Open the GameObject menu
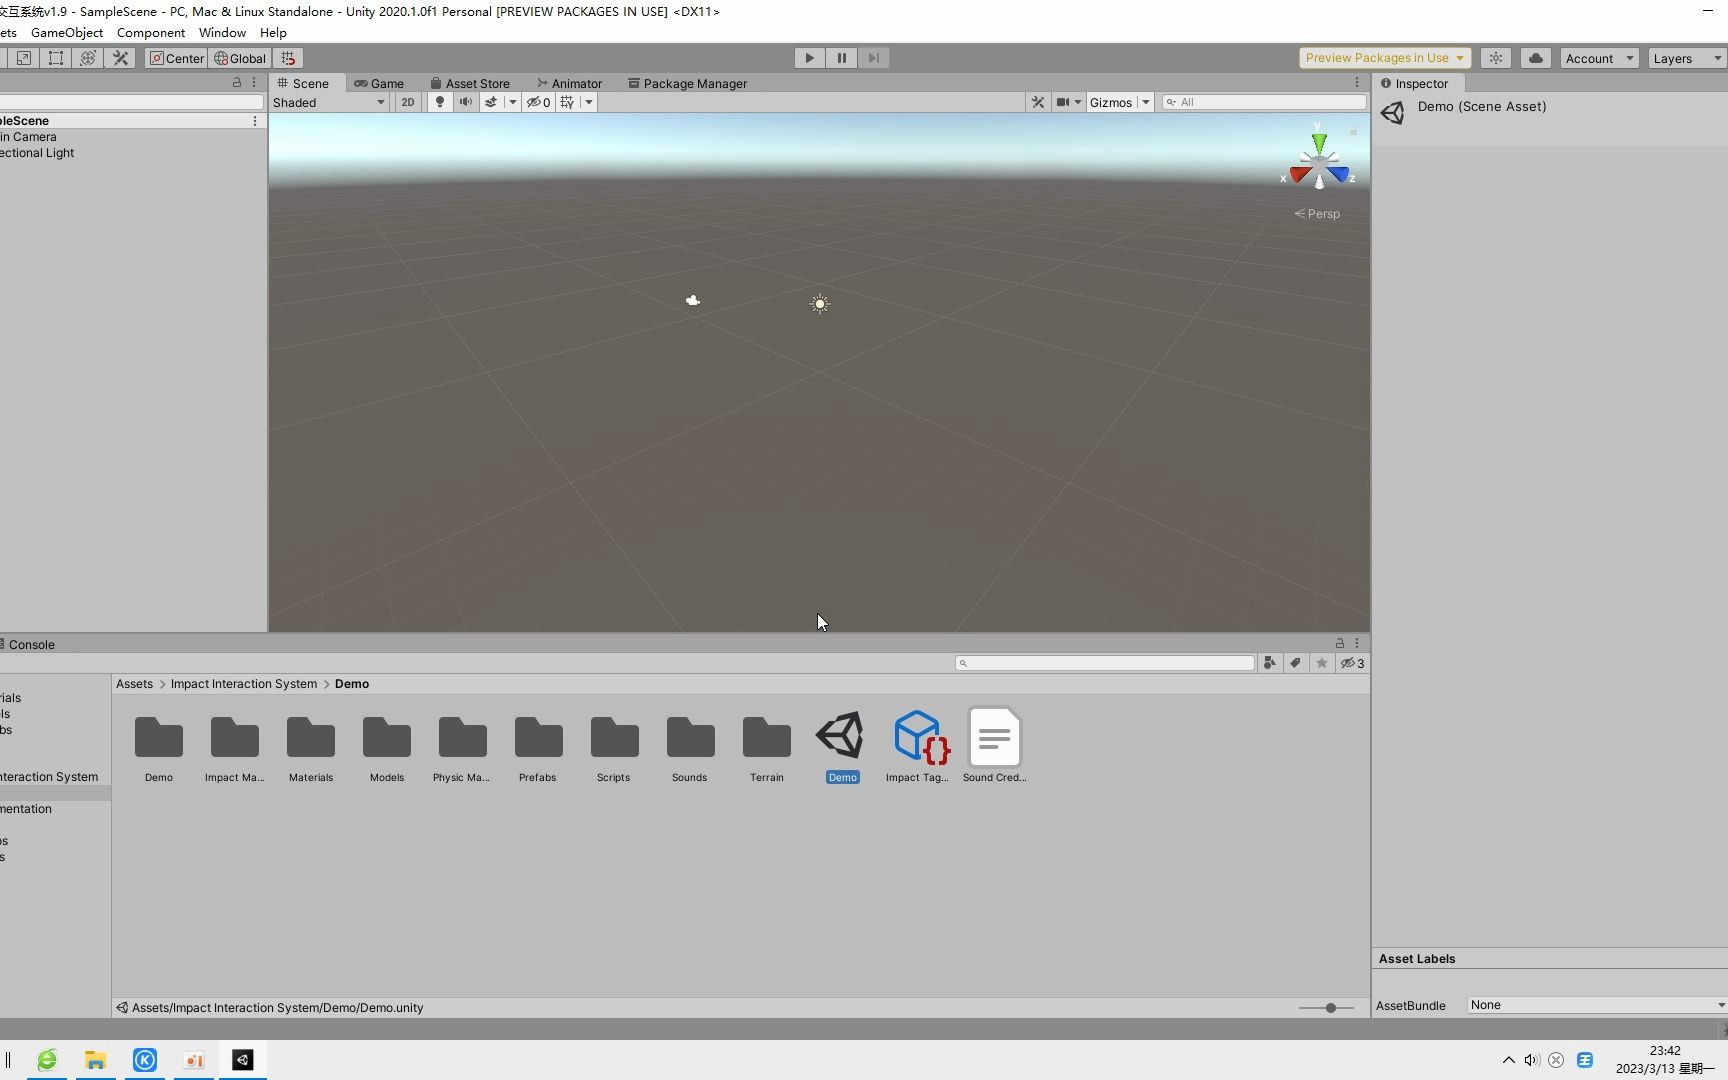This screenshot has height=1080, width=1728. [x=66, y=32]
